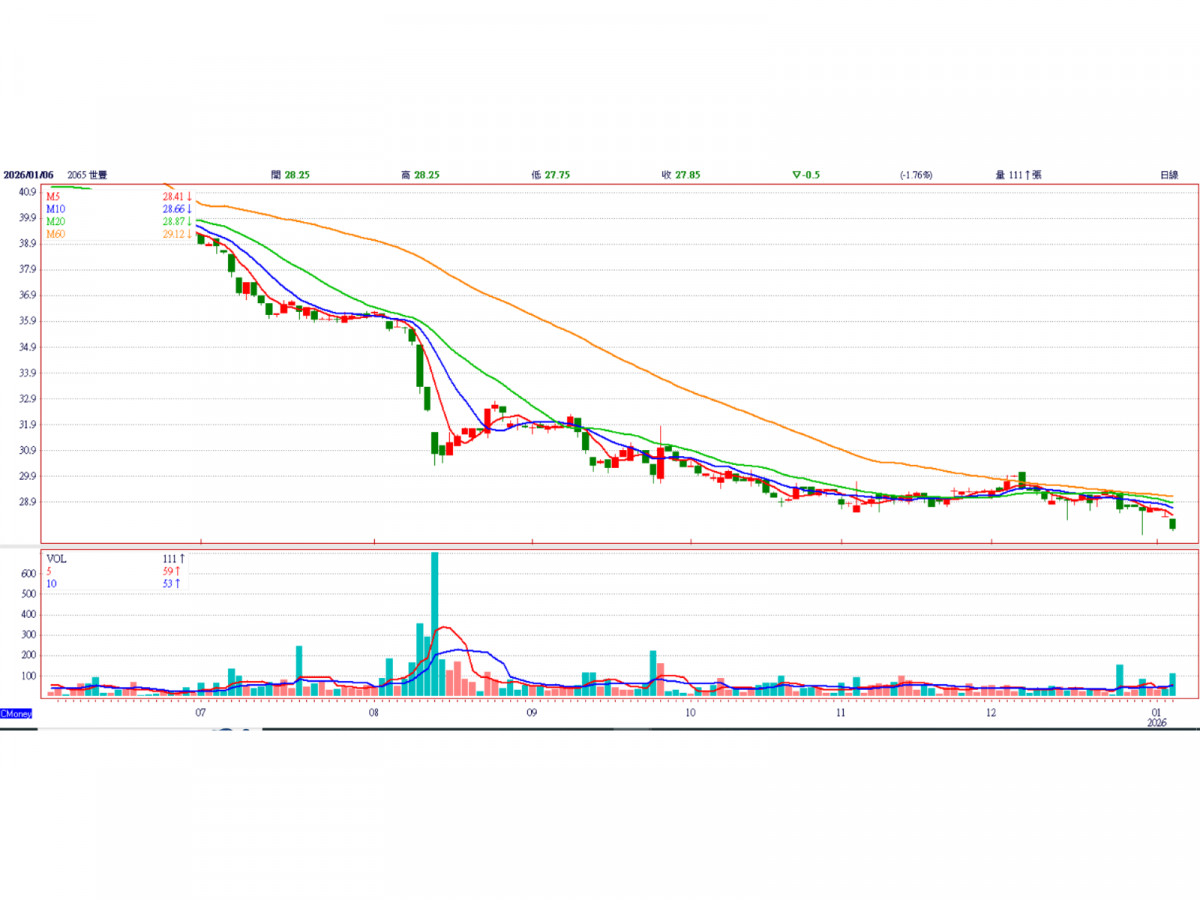Click the closing price 27.85 value

pos(687,174)
